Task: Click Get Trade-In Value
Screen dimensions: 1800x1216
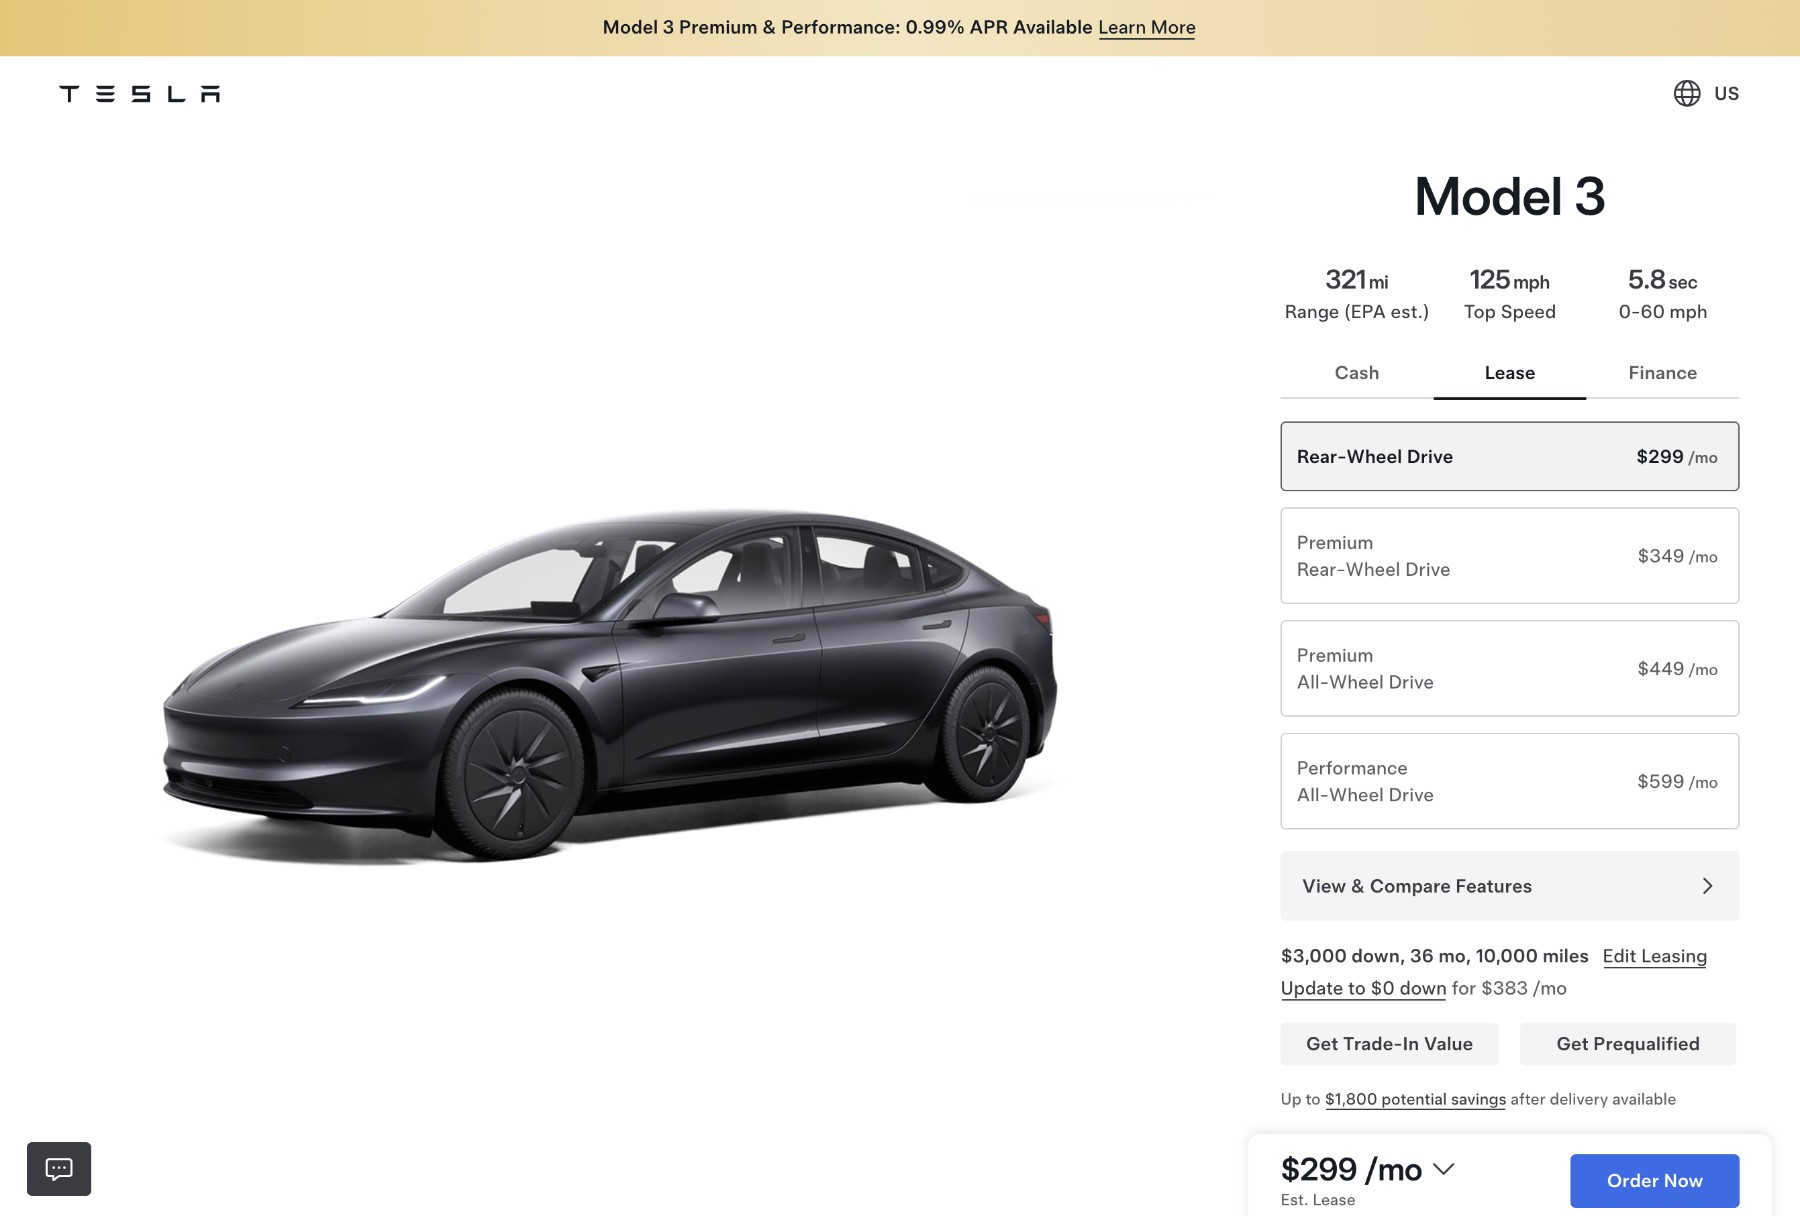Action: (1389, 1044)
